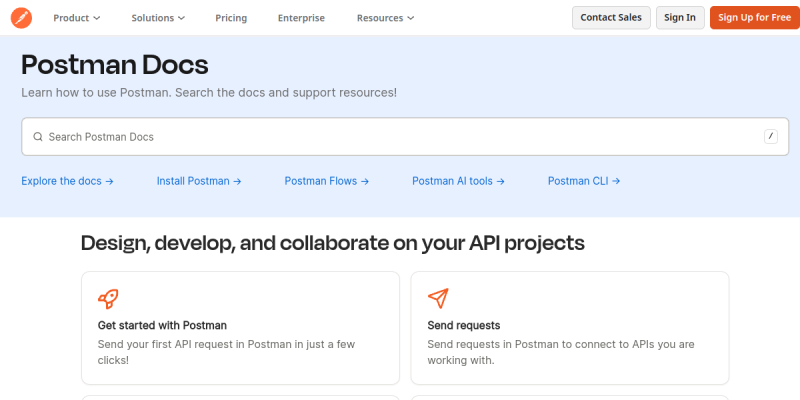Open the Postman AI tools link
The image size is (800, 400).
tap(458, 181)
